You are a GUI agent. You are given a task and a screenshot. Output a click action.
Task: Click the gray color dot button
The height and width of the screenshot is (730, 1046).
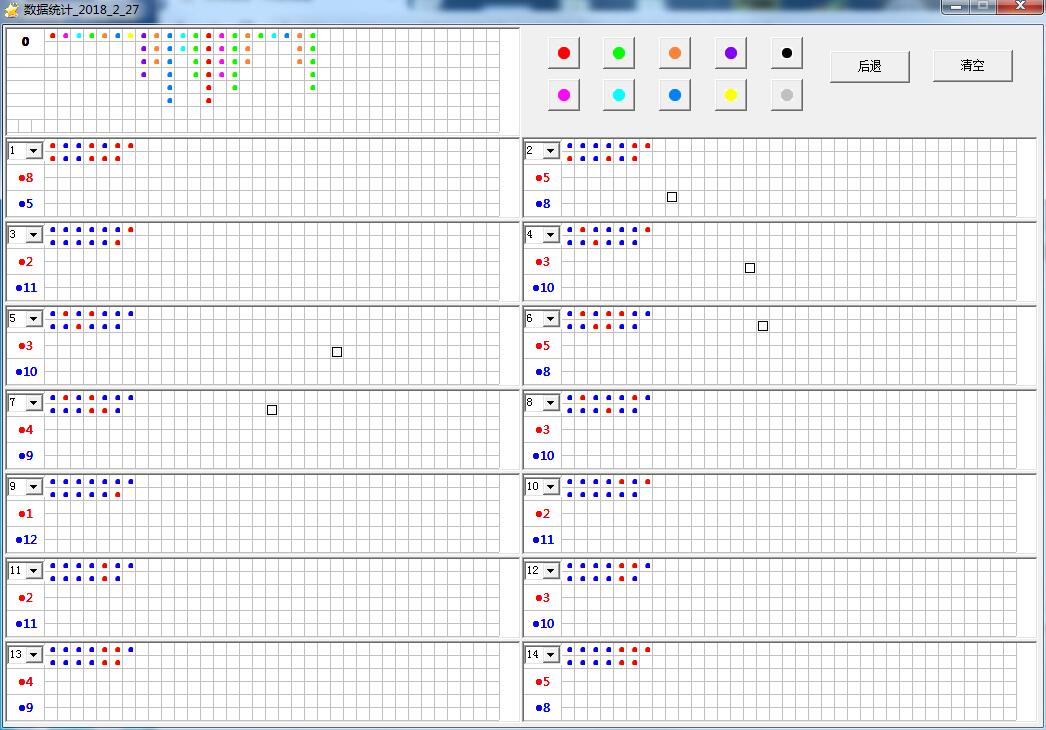pos(787,95)
